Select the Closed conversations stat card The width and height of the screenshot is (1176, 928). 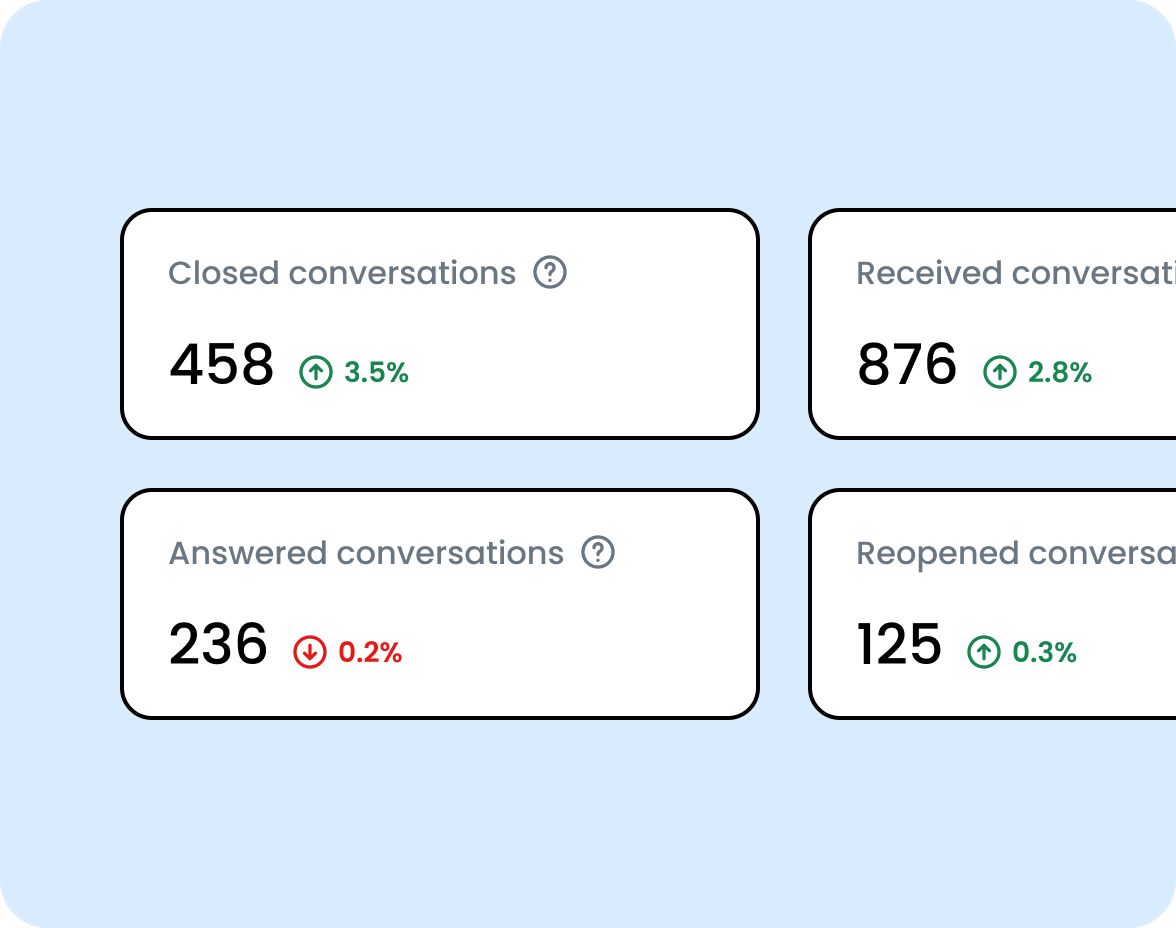440,323
